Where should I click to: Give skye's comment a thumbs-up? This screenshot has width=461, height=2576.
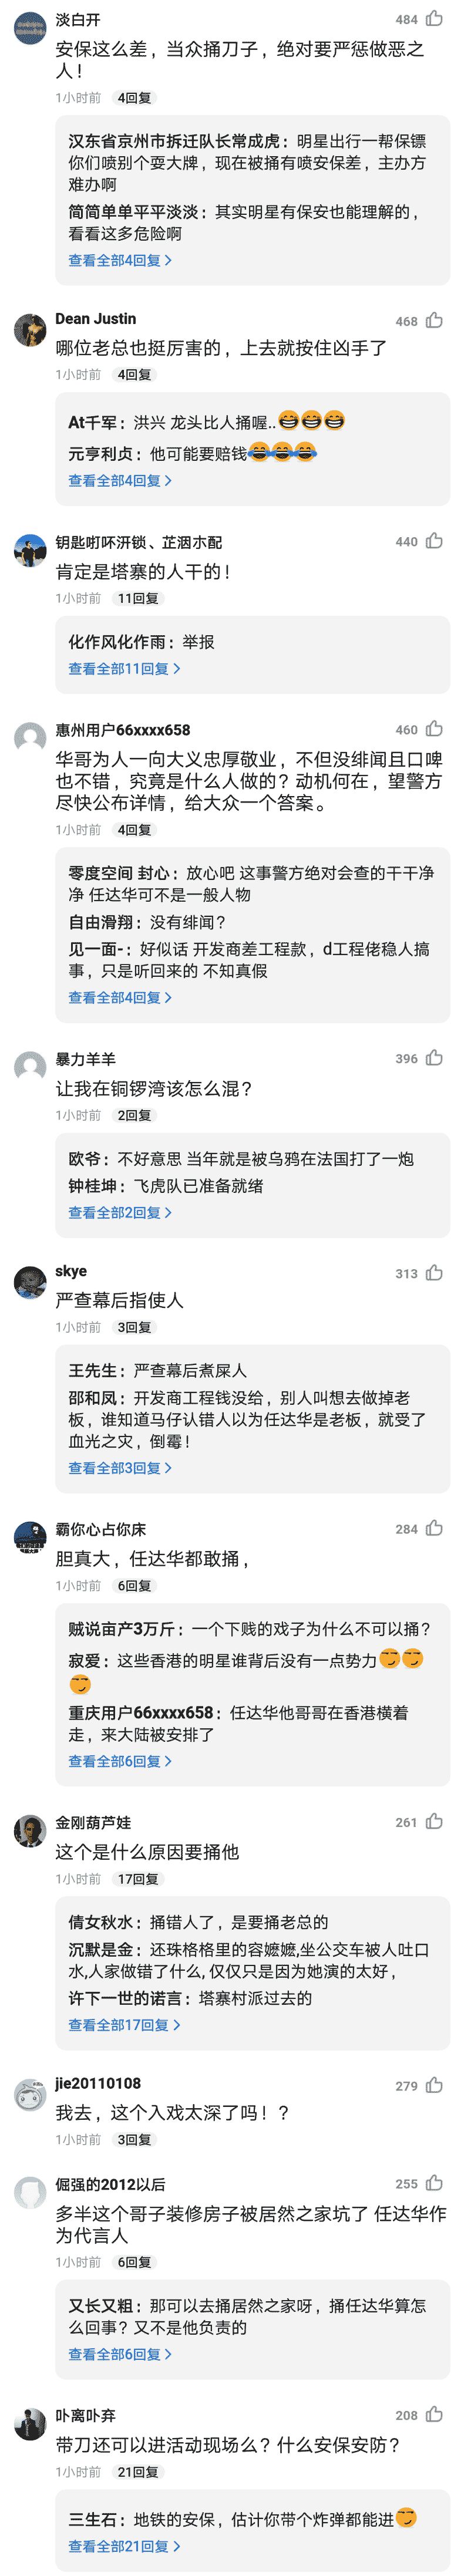point(434,1273)
